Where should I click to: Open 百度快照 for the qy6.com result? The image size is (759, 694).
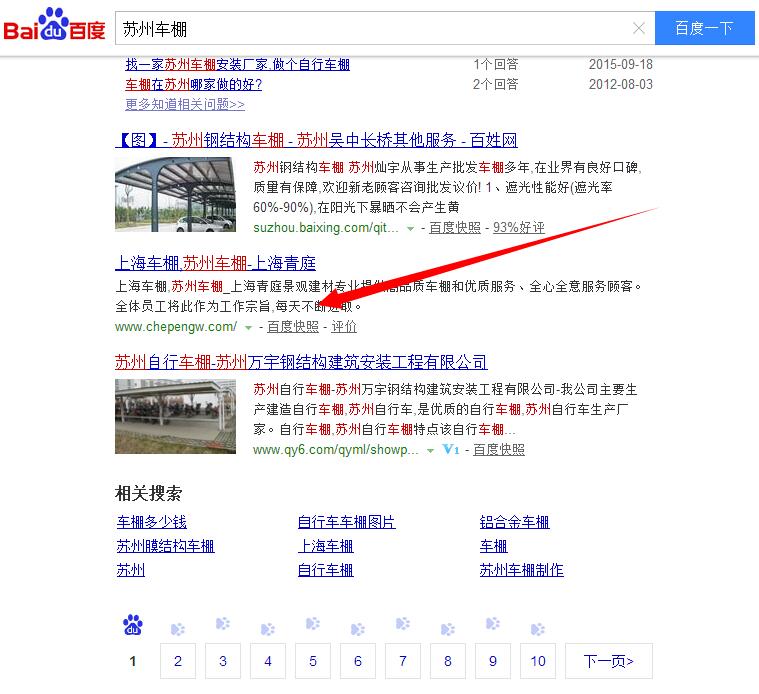pos(499,450)
